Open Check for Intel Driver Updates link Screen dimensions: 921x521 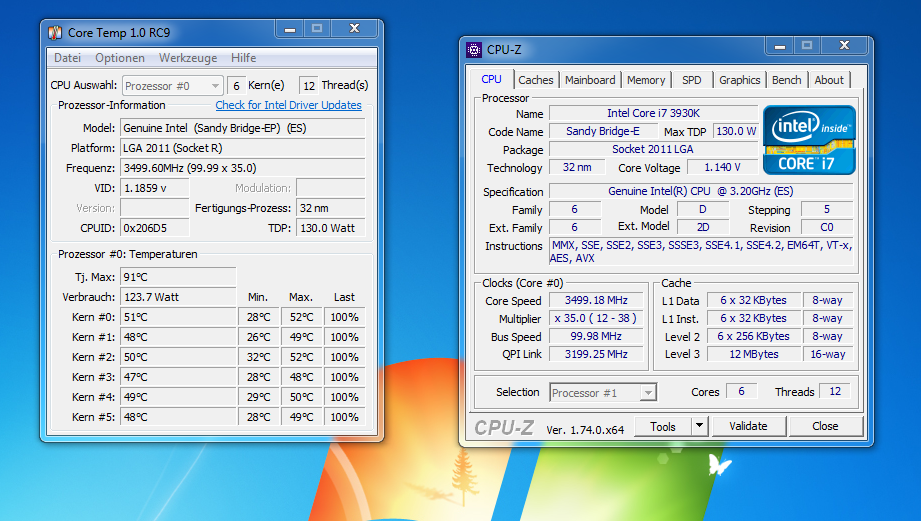[288, 105]
